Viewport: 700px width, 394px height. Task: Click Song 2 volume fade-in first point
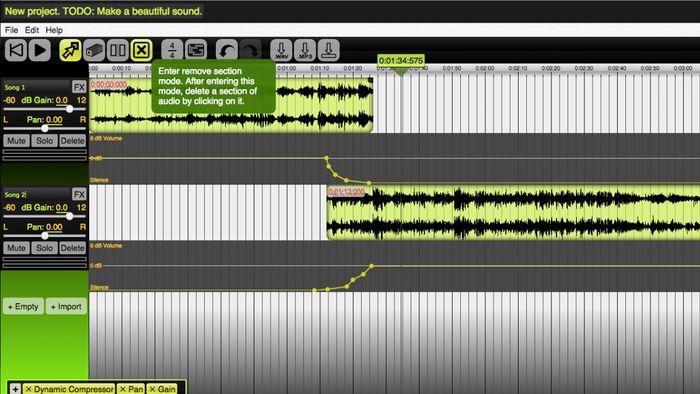pyautogui.click(x=314, y=290)
